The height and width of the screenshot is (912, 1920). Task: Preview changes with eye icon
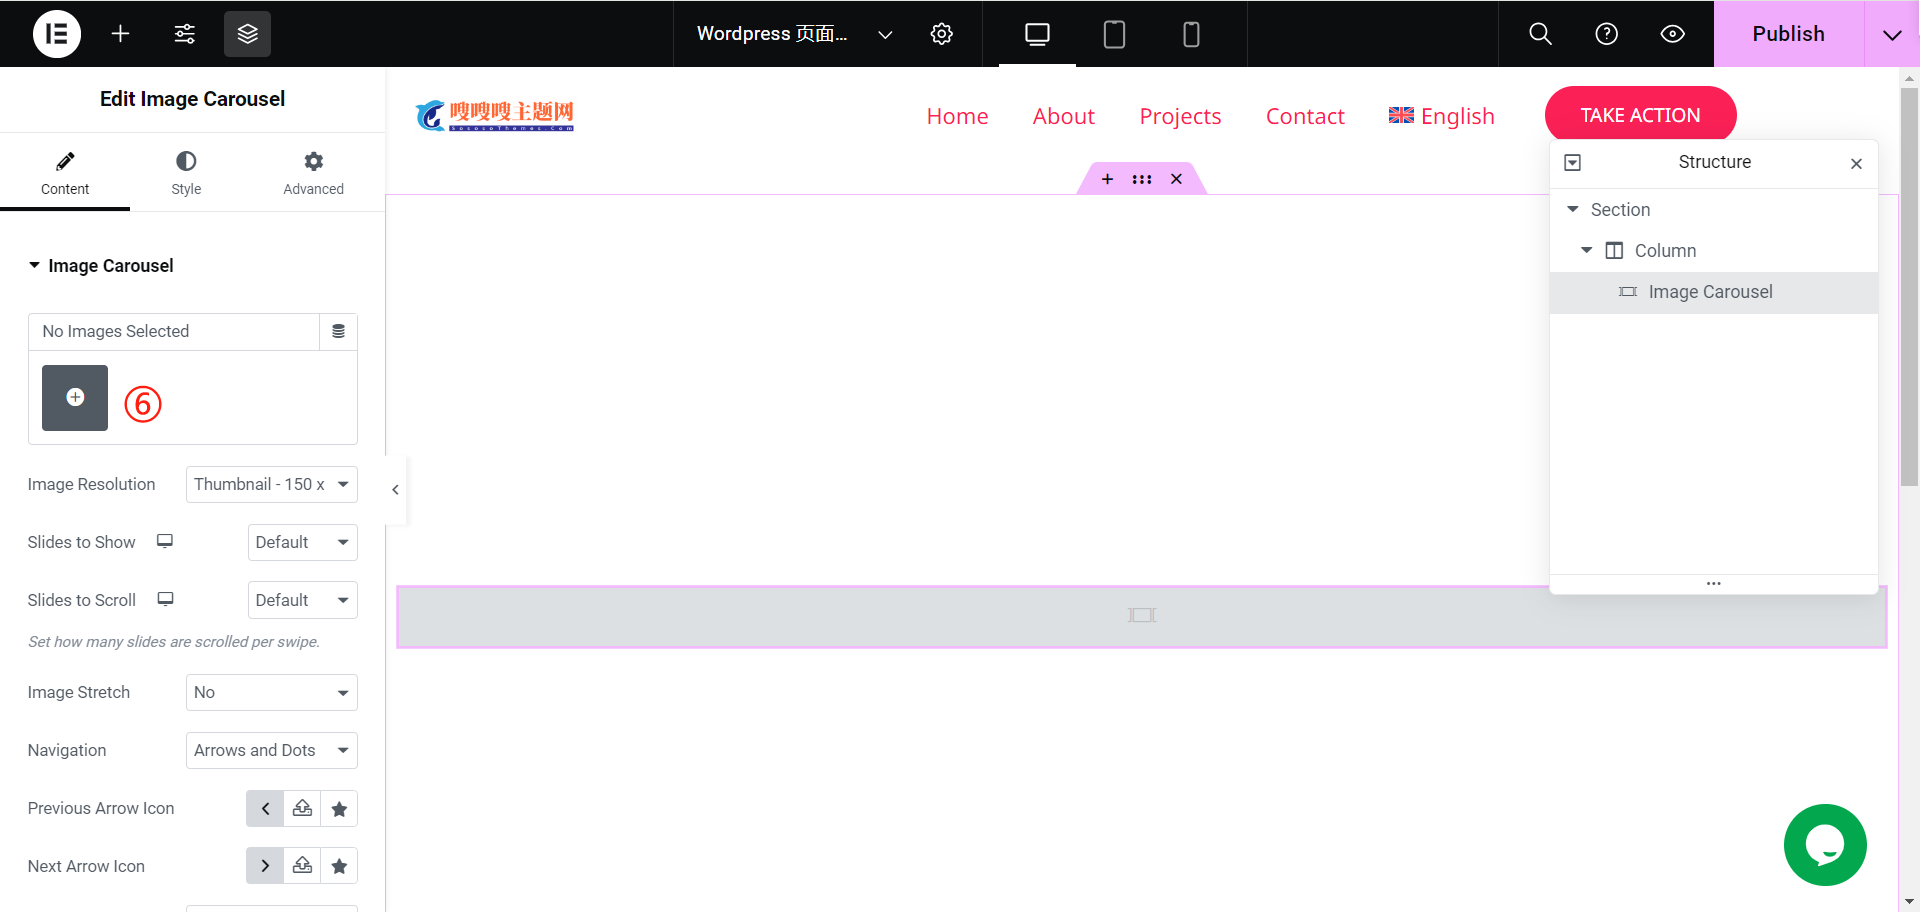click(1672, 34)
